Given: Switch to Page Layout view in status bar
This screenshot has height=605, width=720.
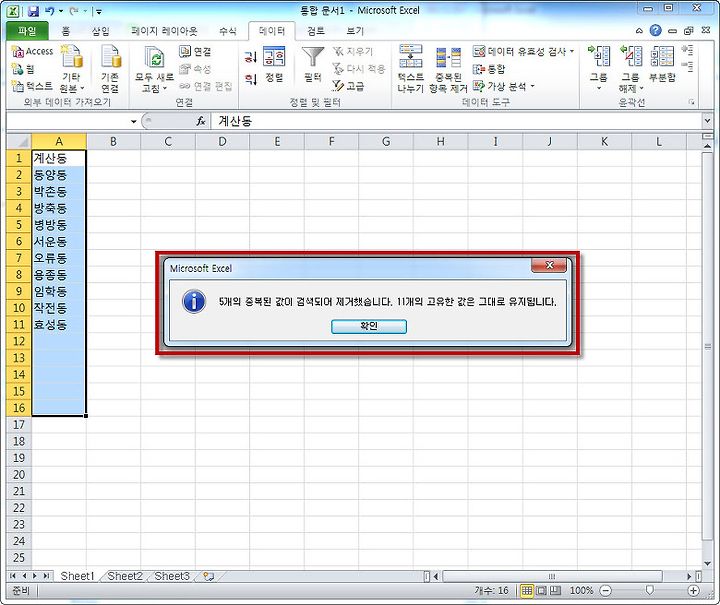Looking at the screenshot, I should [x=541, y=591].
